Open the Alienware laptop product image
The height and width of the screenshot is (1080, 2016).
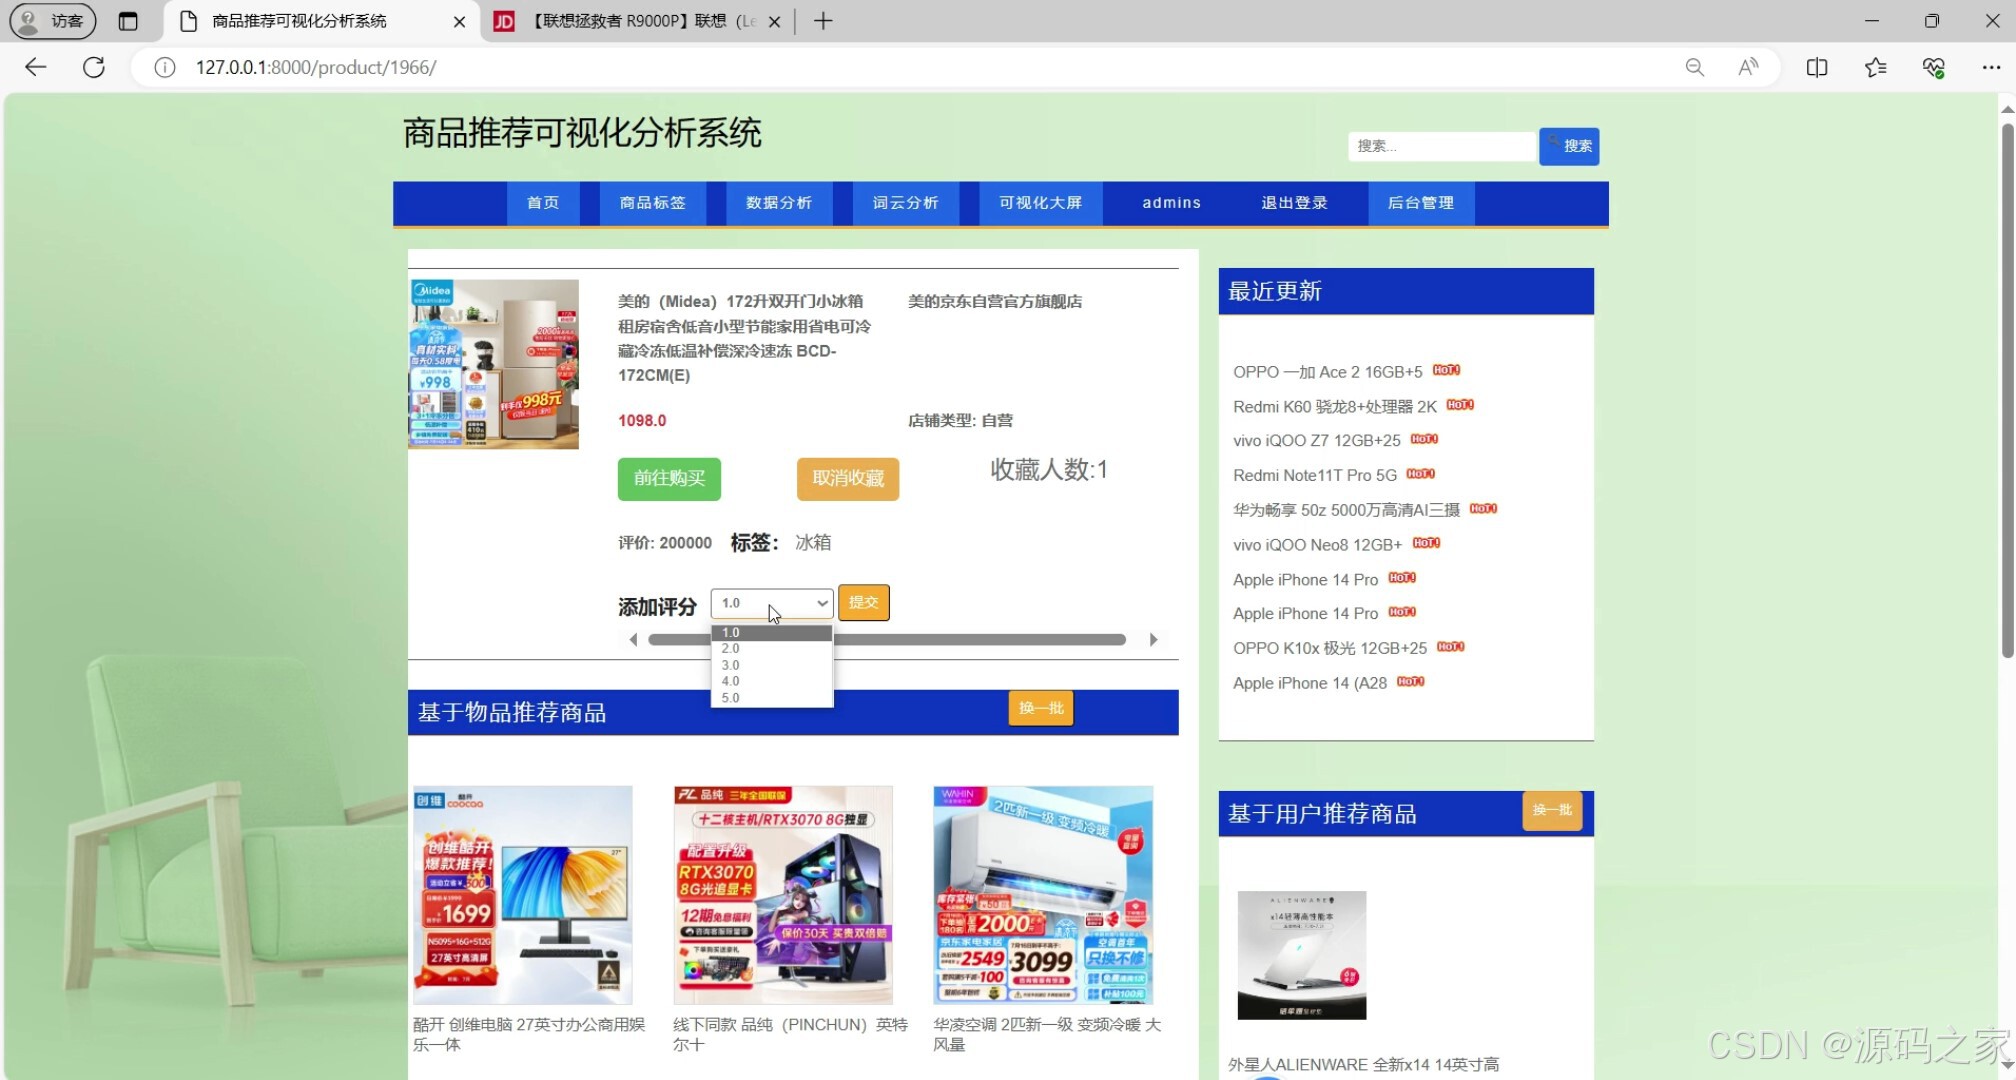1302,955
